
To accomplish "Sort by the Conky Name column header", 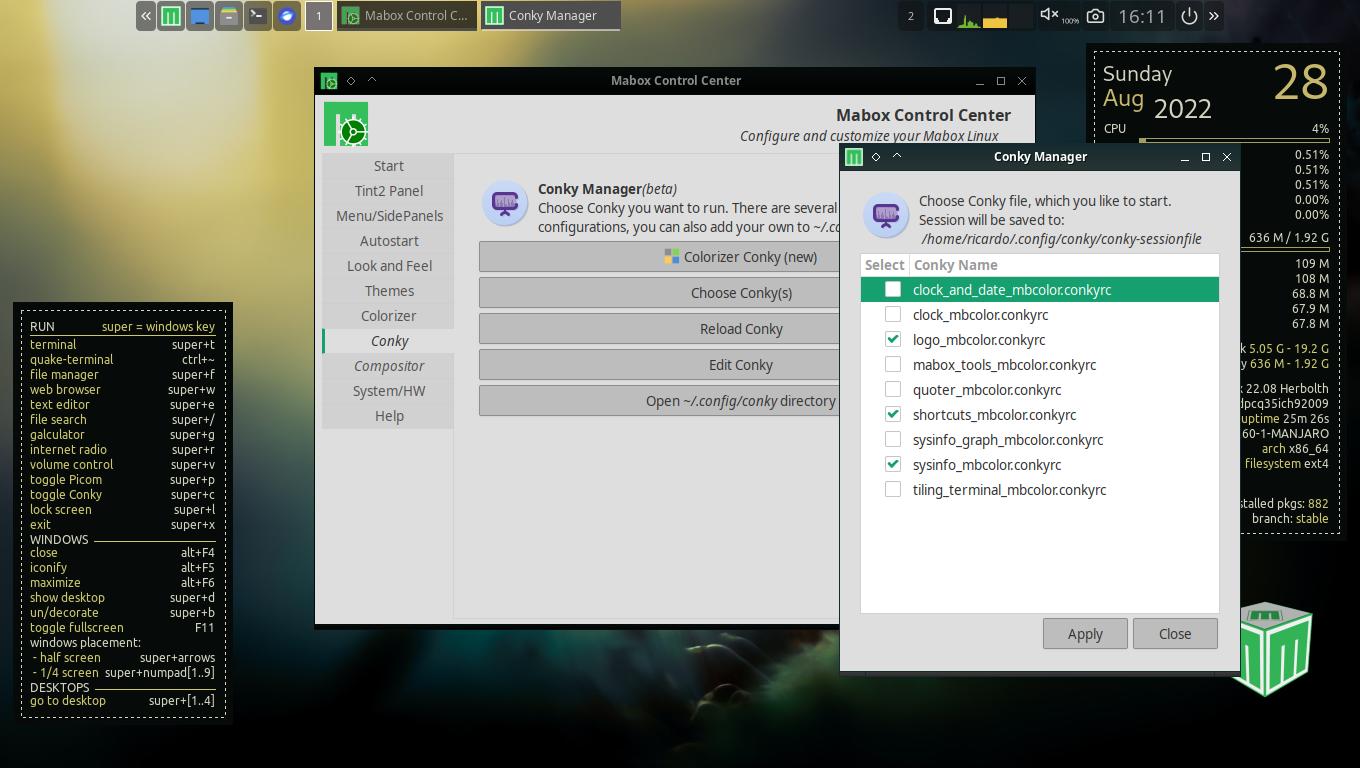I will pyautogui.click(x=1064, y=265).
